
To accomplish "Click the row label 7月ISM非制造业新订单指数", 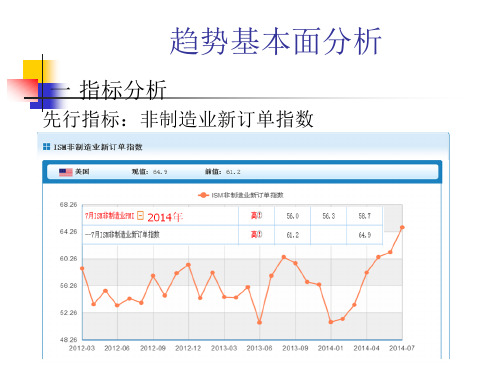I will (122, 235).
